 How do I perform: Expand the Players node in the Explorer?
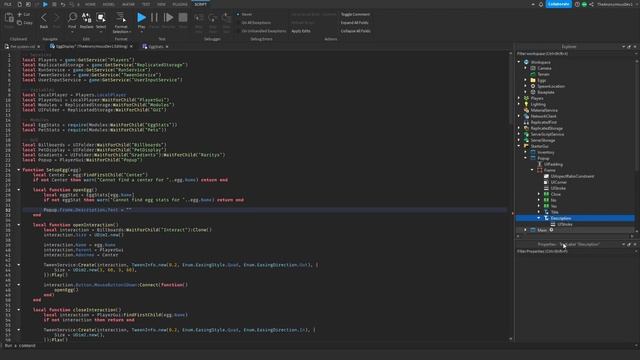(519, 98)
